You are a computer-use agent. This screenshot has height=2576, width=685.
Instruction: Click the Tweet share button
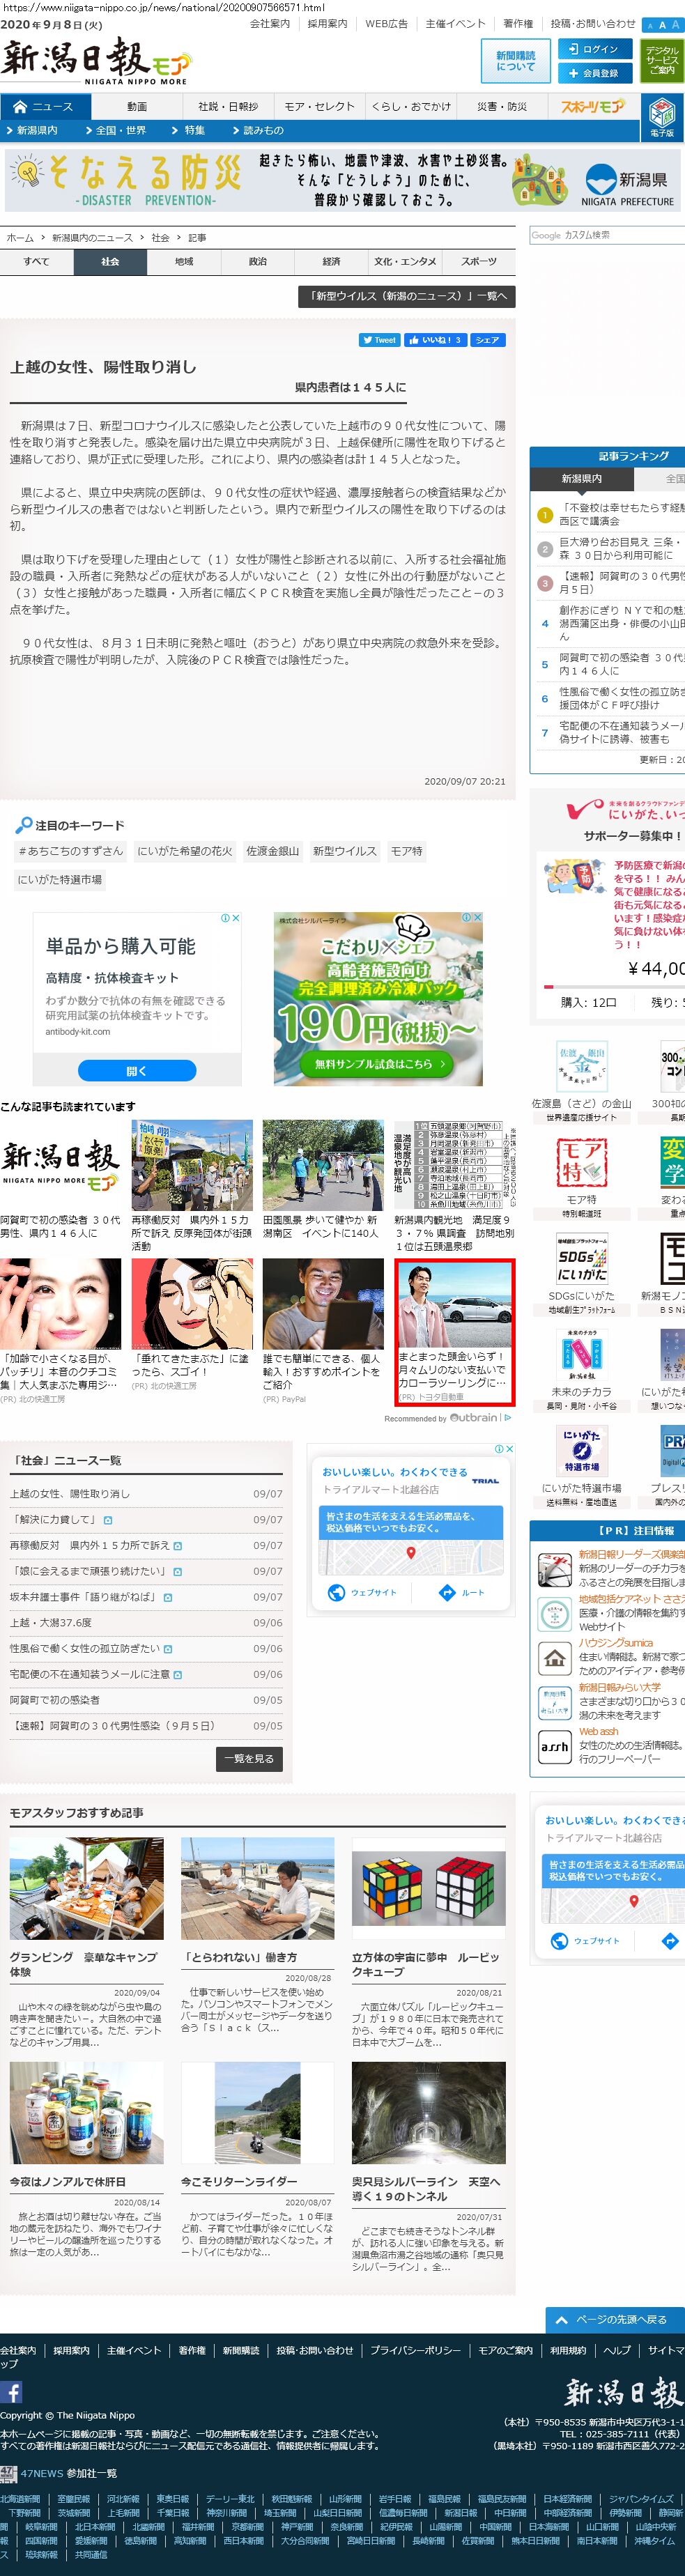tap(379, 340)
